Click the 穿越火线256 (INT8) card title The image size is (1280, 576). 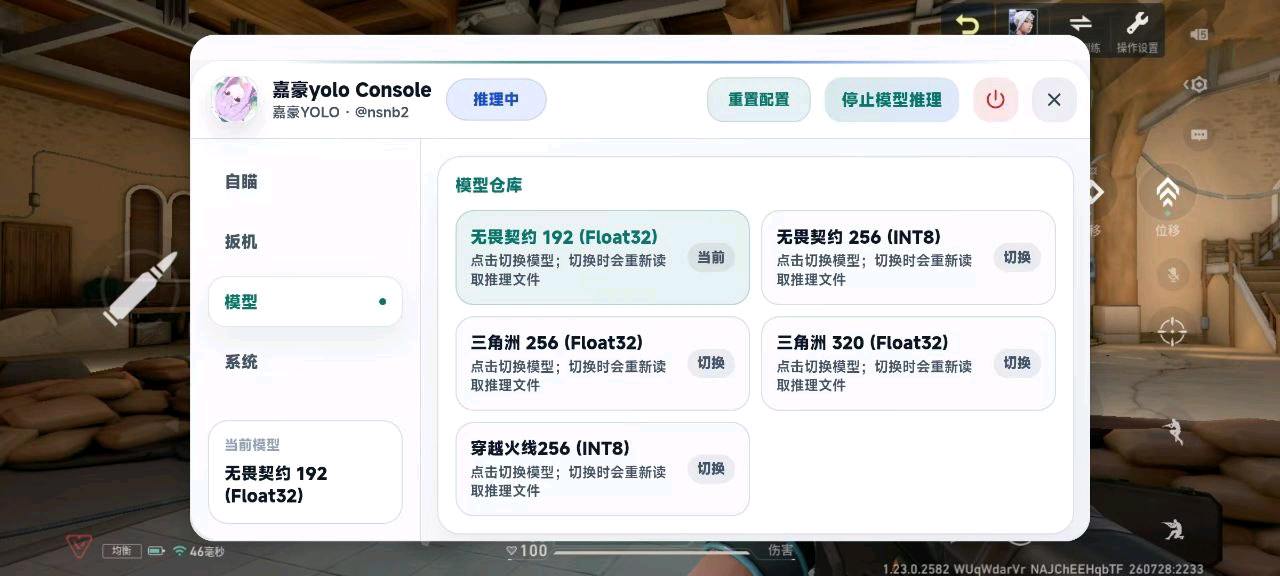tap(550, 448)
